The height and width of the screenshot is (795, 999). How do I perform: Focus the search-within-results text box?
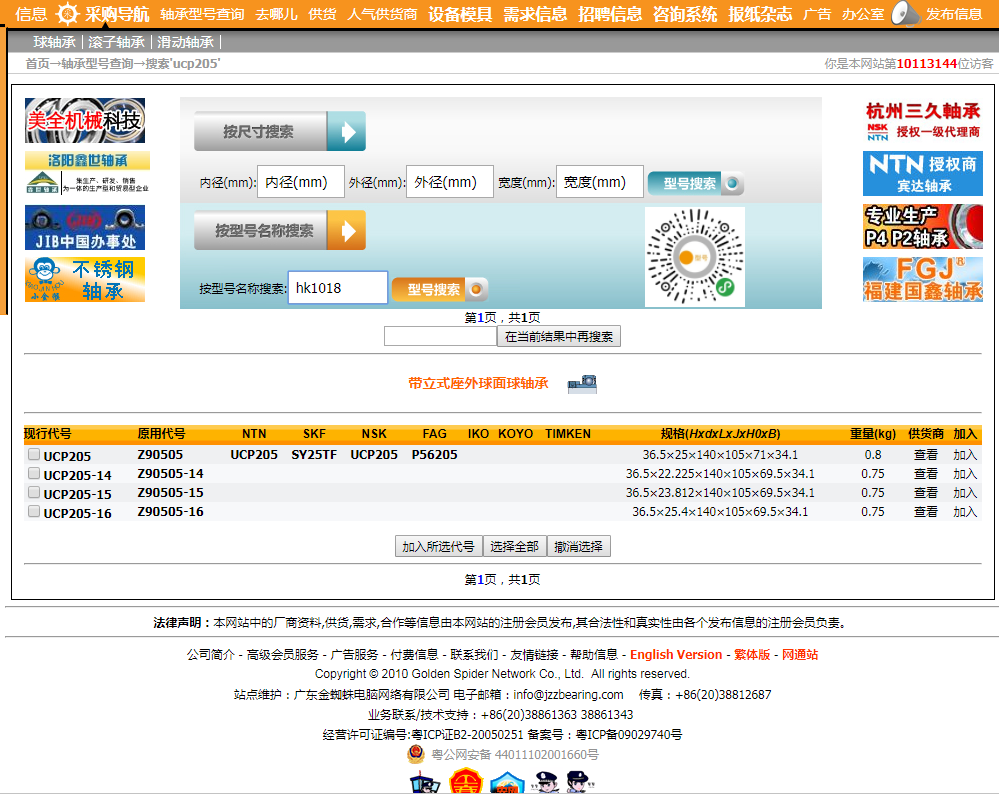pos(440,336)
